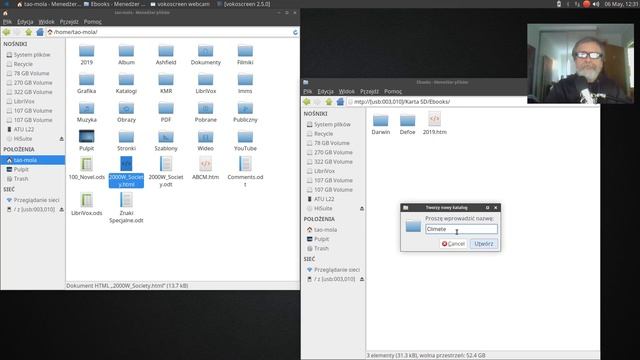Select the ABCM.htm file
Screen dimensions: 640x360
click(x=205, y=168)
